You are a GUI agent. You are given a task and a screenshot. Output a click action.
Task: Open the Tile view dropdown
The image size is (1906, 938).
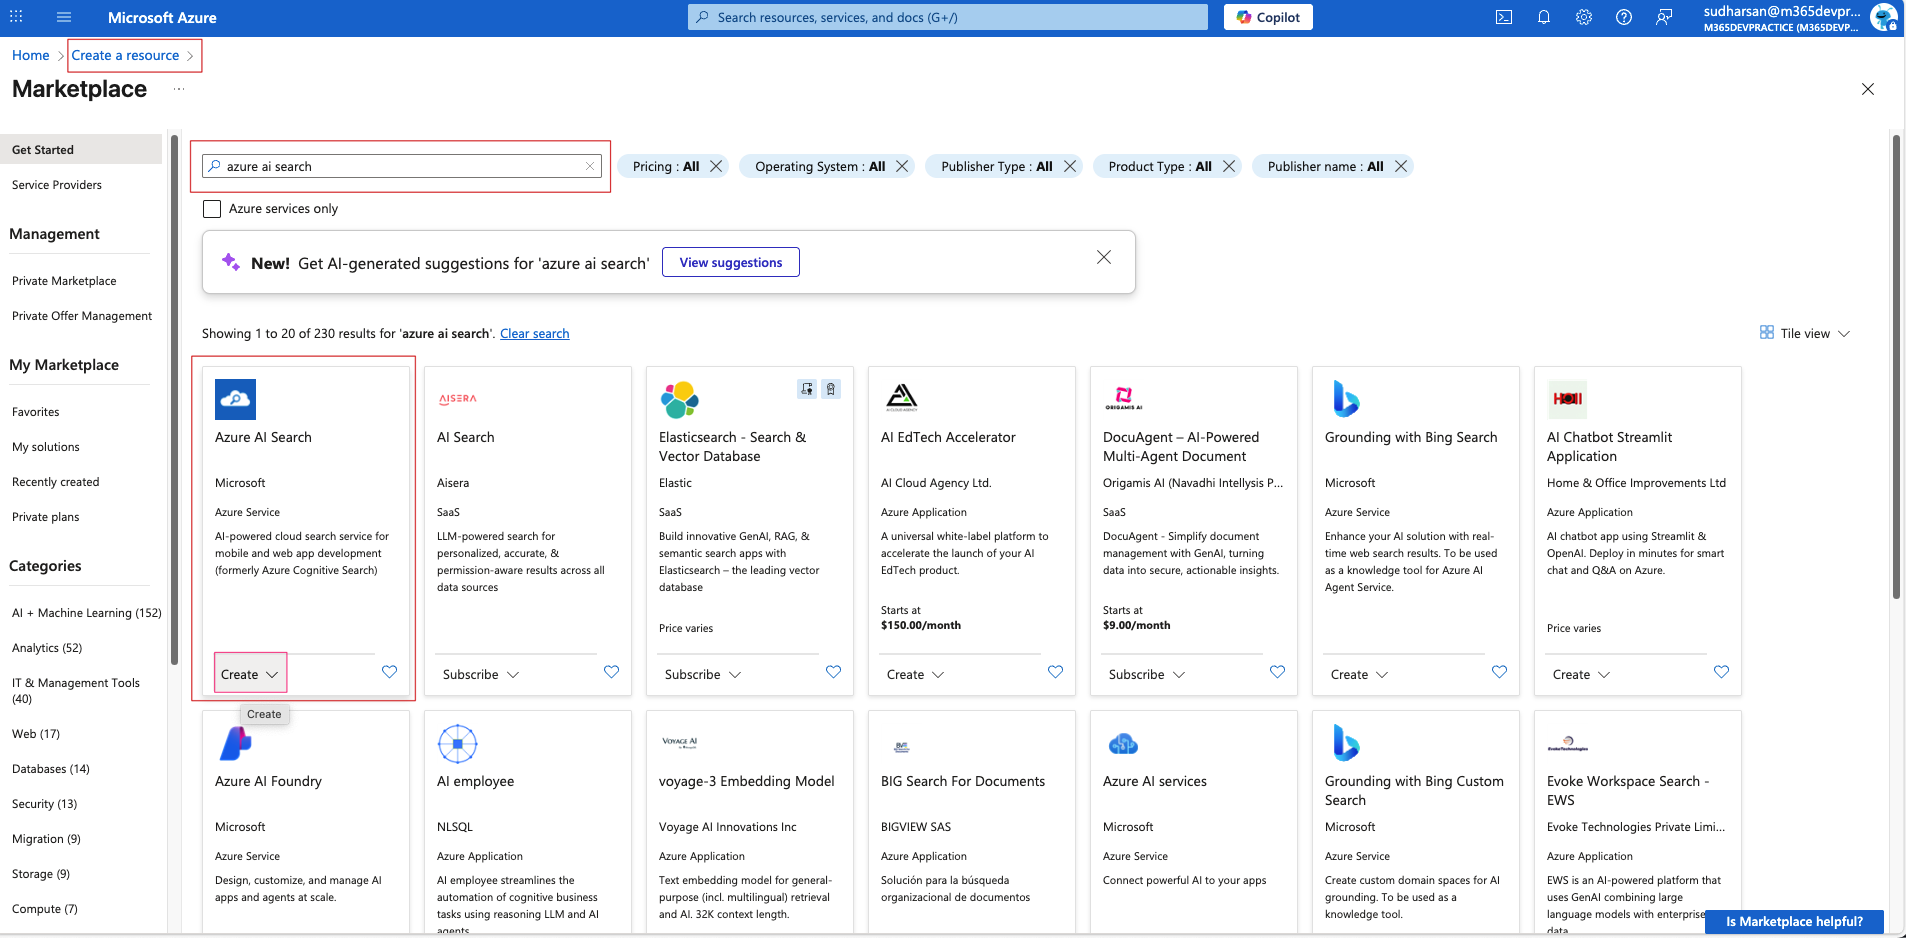(x=1804, y=332)
